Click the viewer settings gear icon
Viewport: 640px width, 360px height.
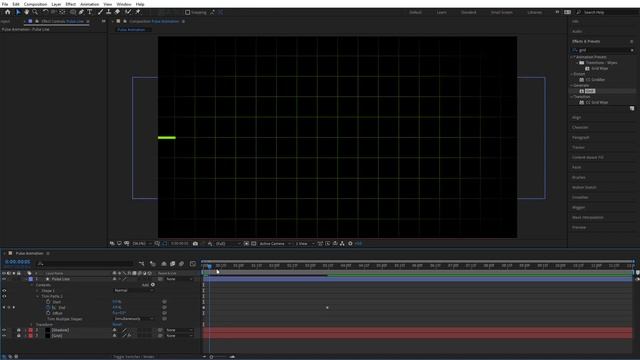click(x=350, y=244)
